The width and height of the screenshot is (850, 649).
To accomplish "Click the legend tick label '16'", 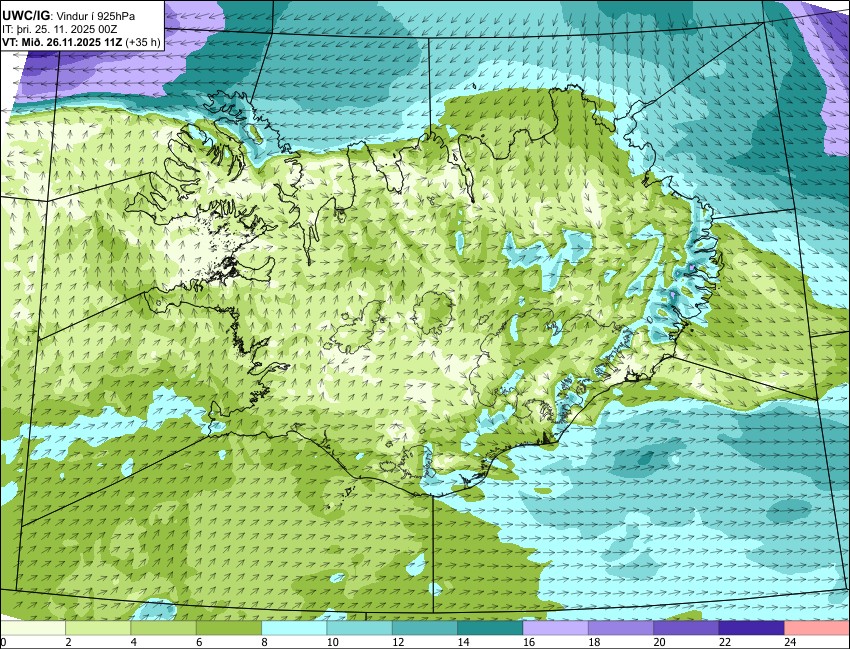I will click(x=529, y=642).
